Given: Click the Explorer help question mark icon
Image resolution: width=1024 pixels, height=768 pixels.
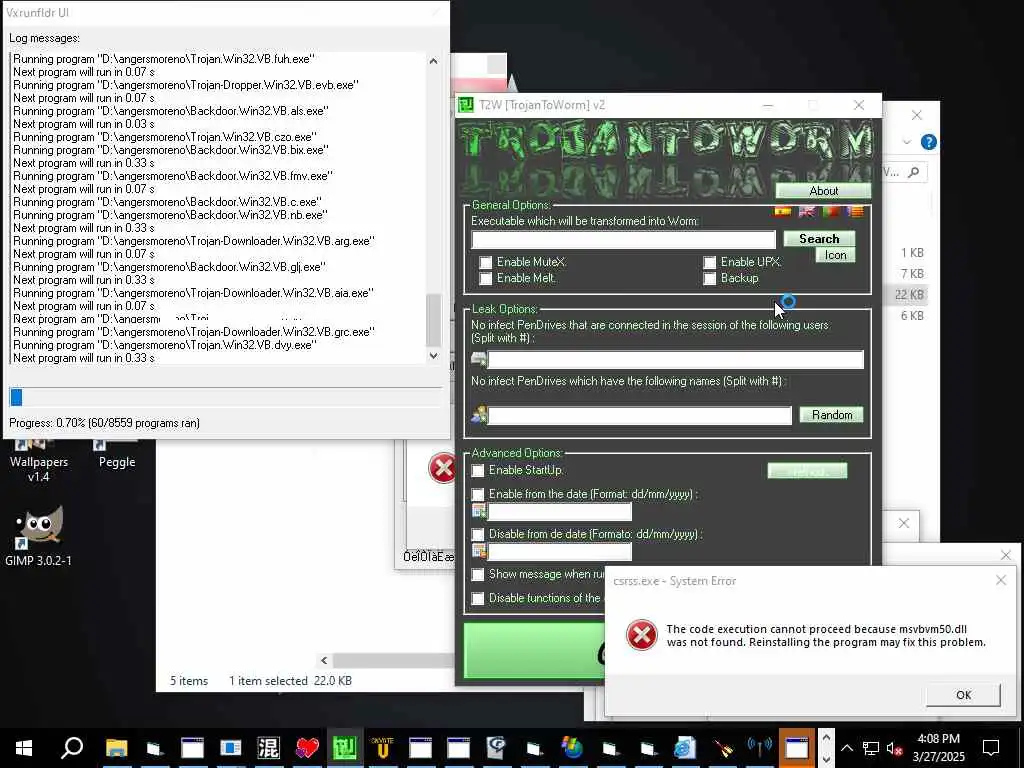Looking at the screenshot, I should pyautogui.click(x=928, y=142).
